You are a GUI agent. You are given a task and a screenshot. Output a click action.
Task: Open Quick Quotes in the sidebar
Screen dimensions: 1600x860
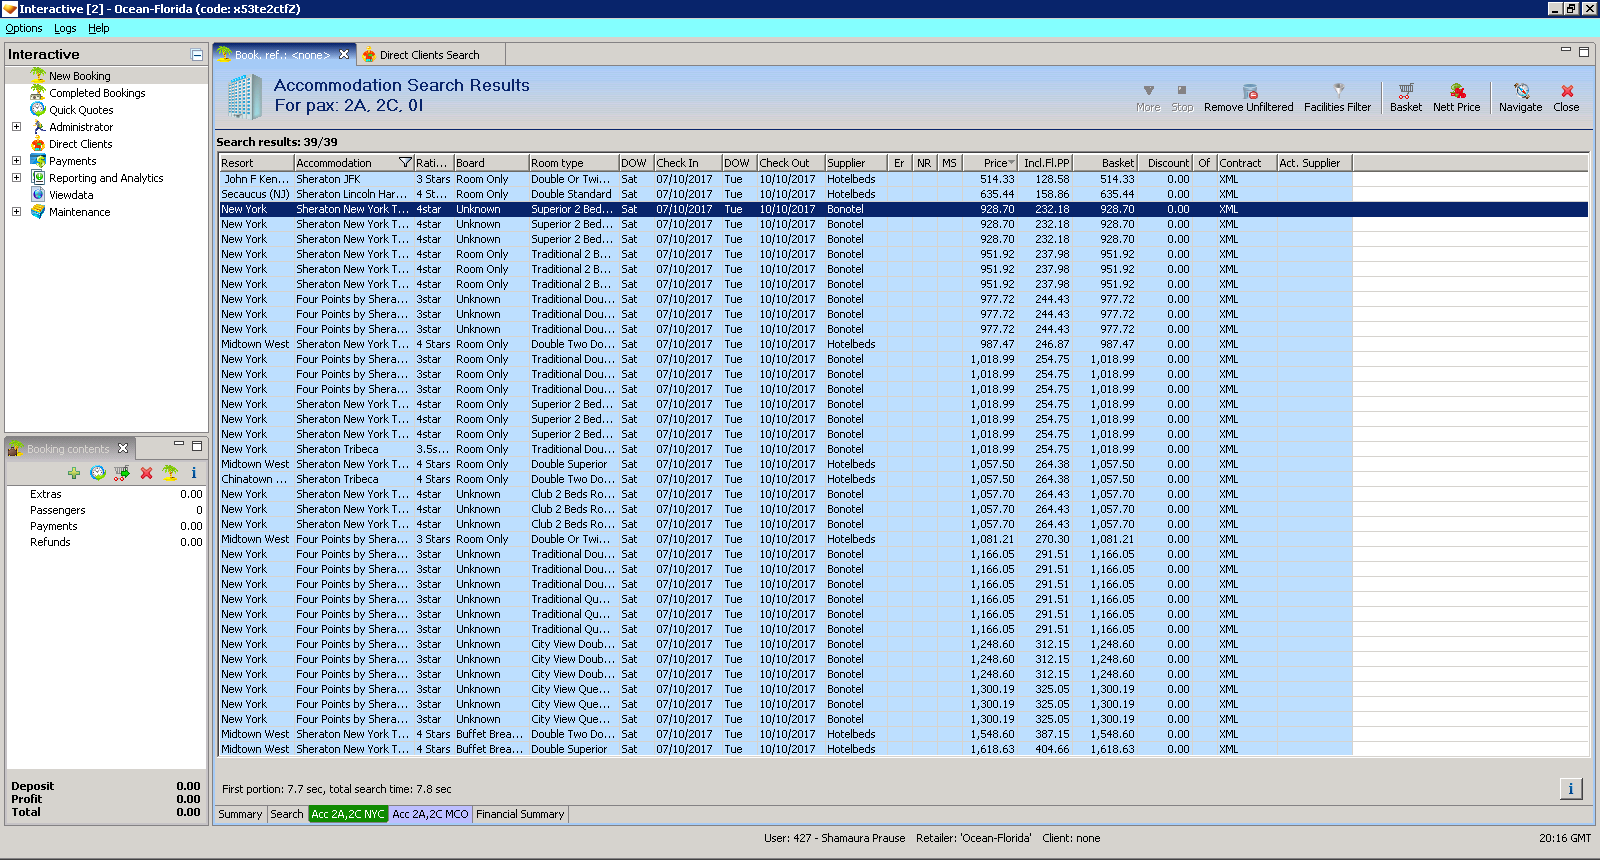(81, 110)
